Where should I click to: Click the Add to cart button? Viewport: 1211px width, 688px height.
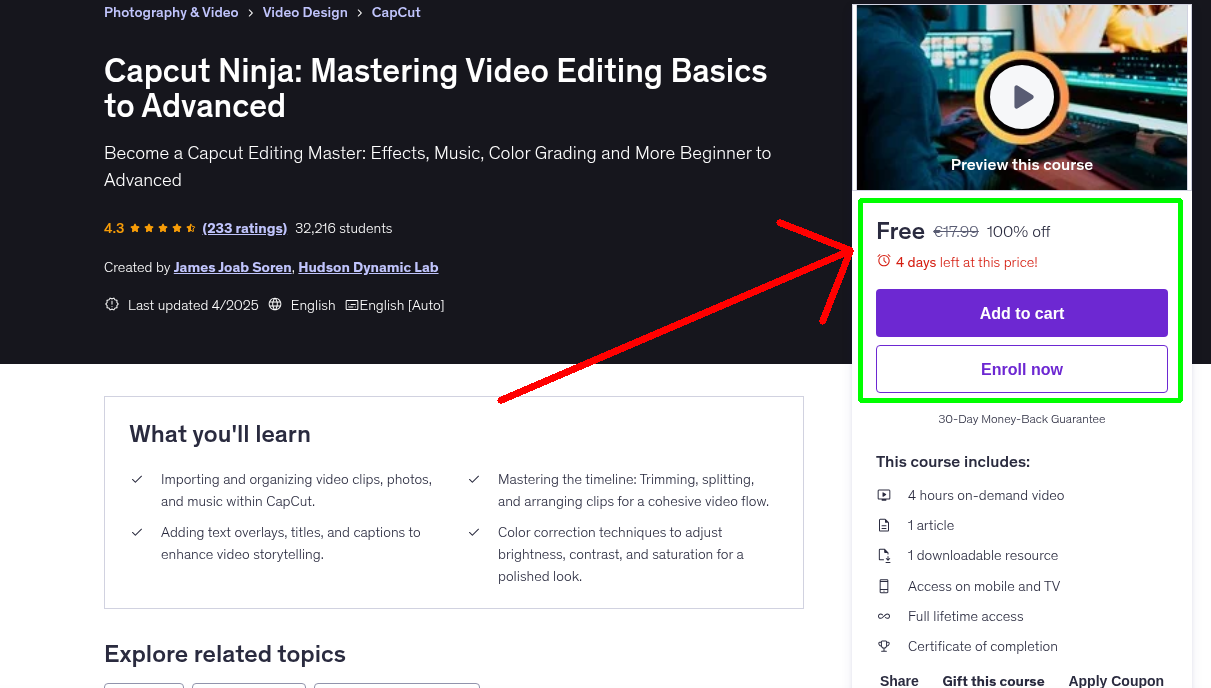point(1021,313)
